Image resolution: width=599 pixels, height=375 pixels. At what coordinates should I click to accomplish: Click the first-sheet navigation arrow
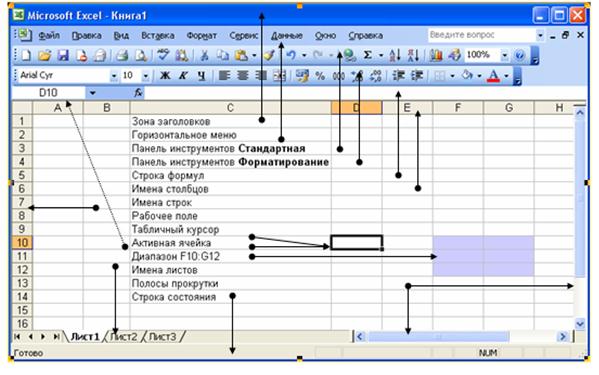point(17,336)
